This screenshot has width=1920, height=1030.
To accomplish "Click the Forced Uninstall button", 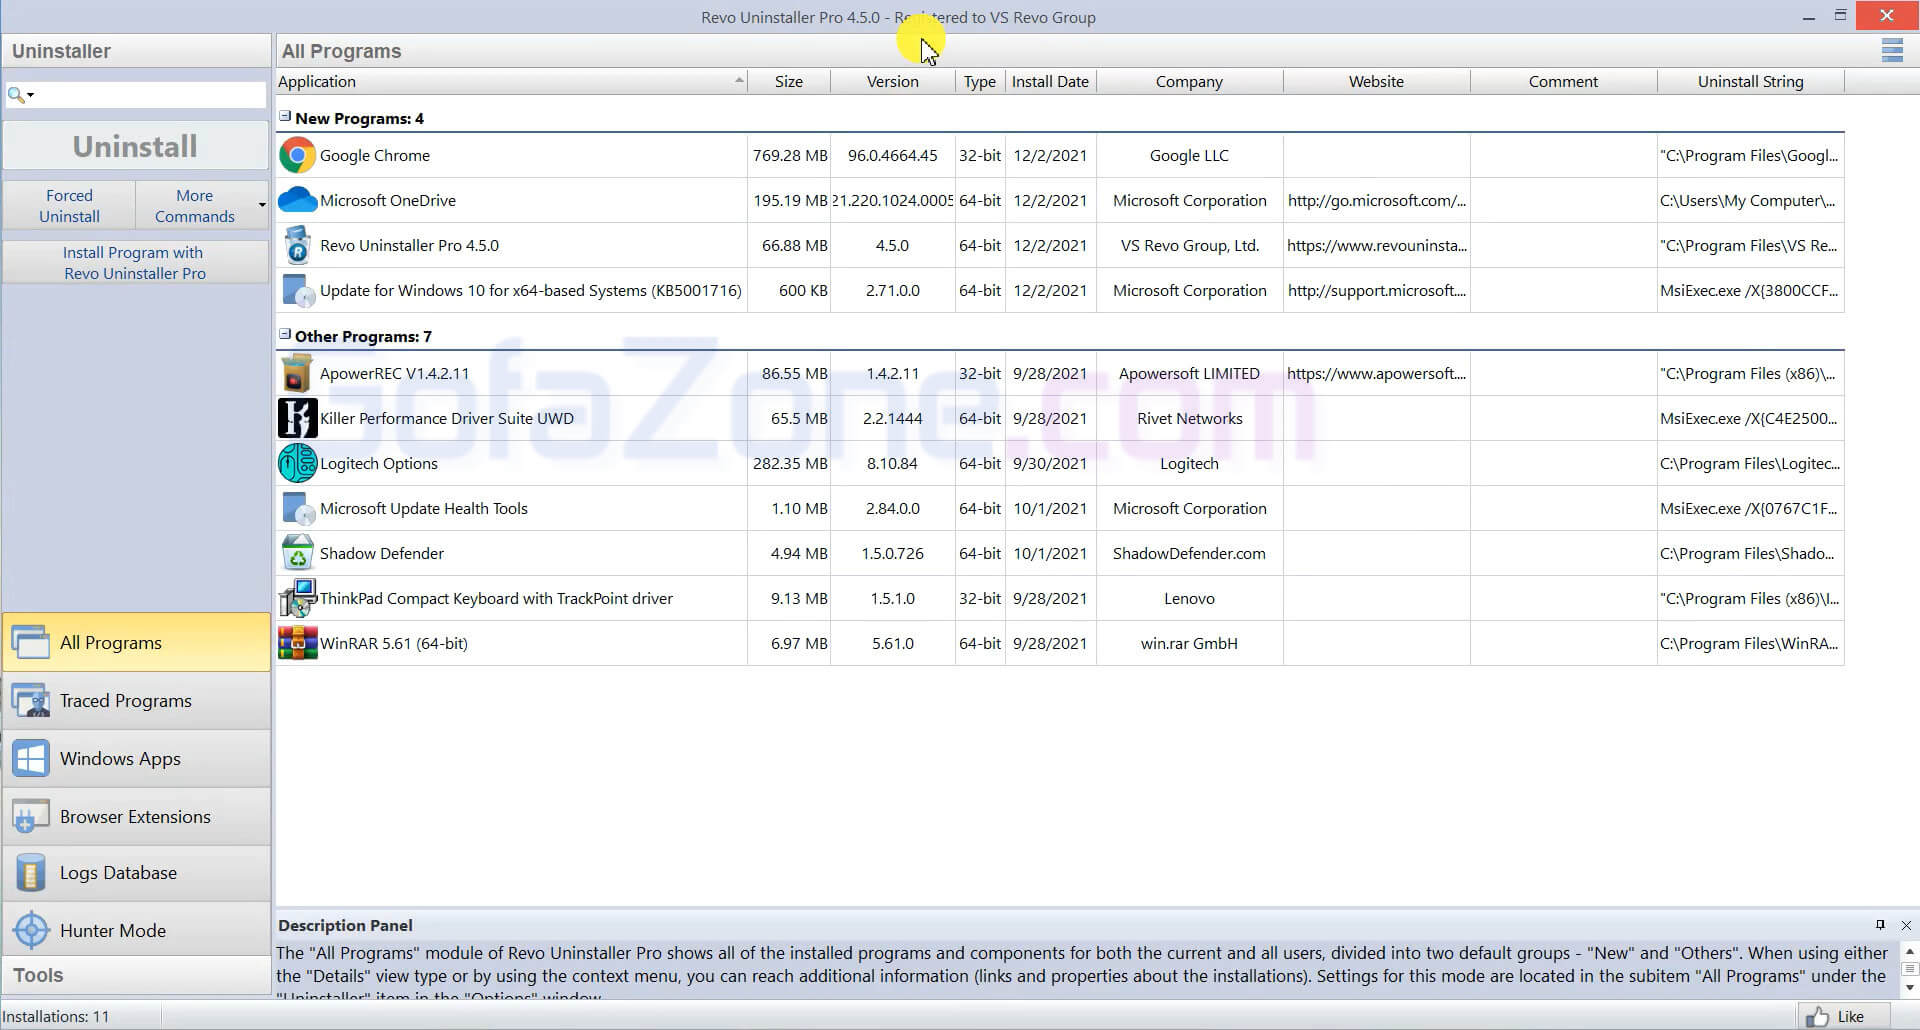I will (69, 205).
